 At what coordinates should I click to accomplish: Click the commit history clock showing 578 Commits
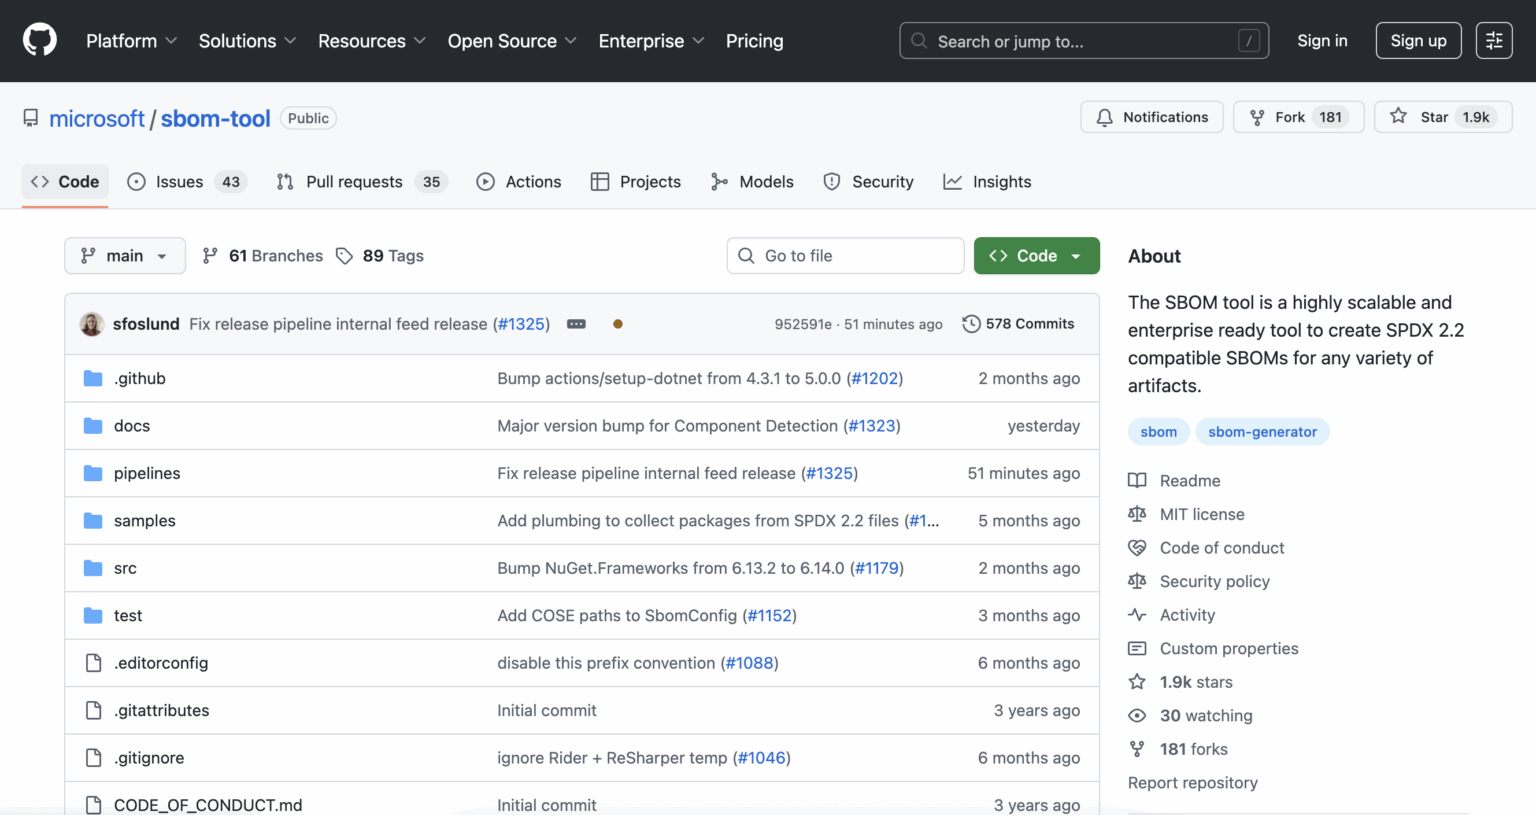[971, 324]
